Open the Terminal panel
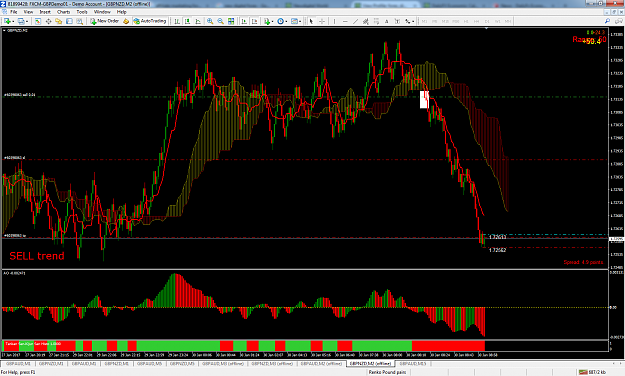 click(69, 21)
